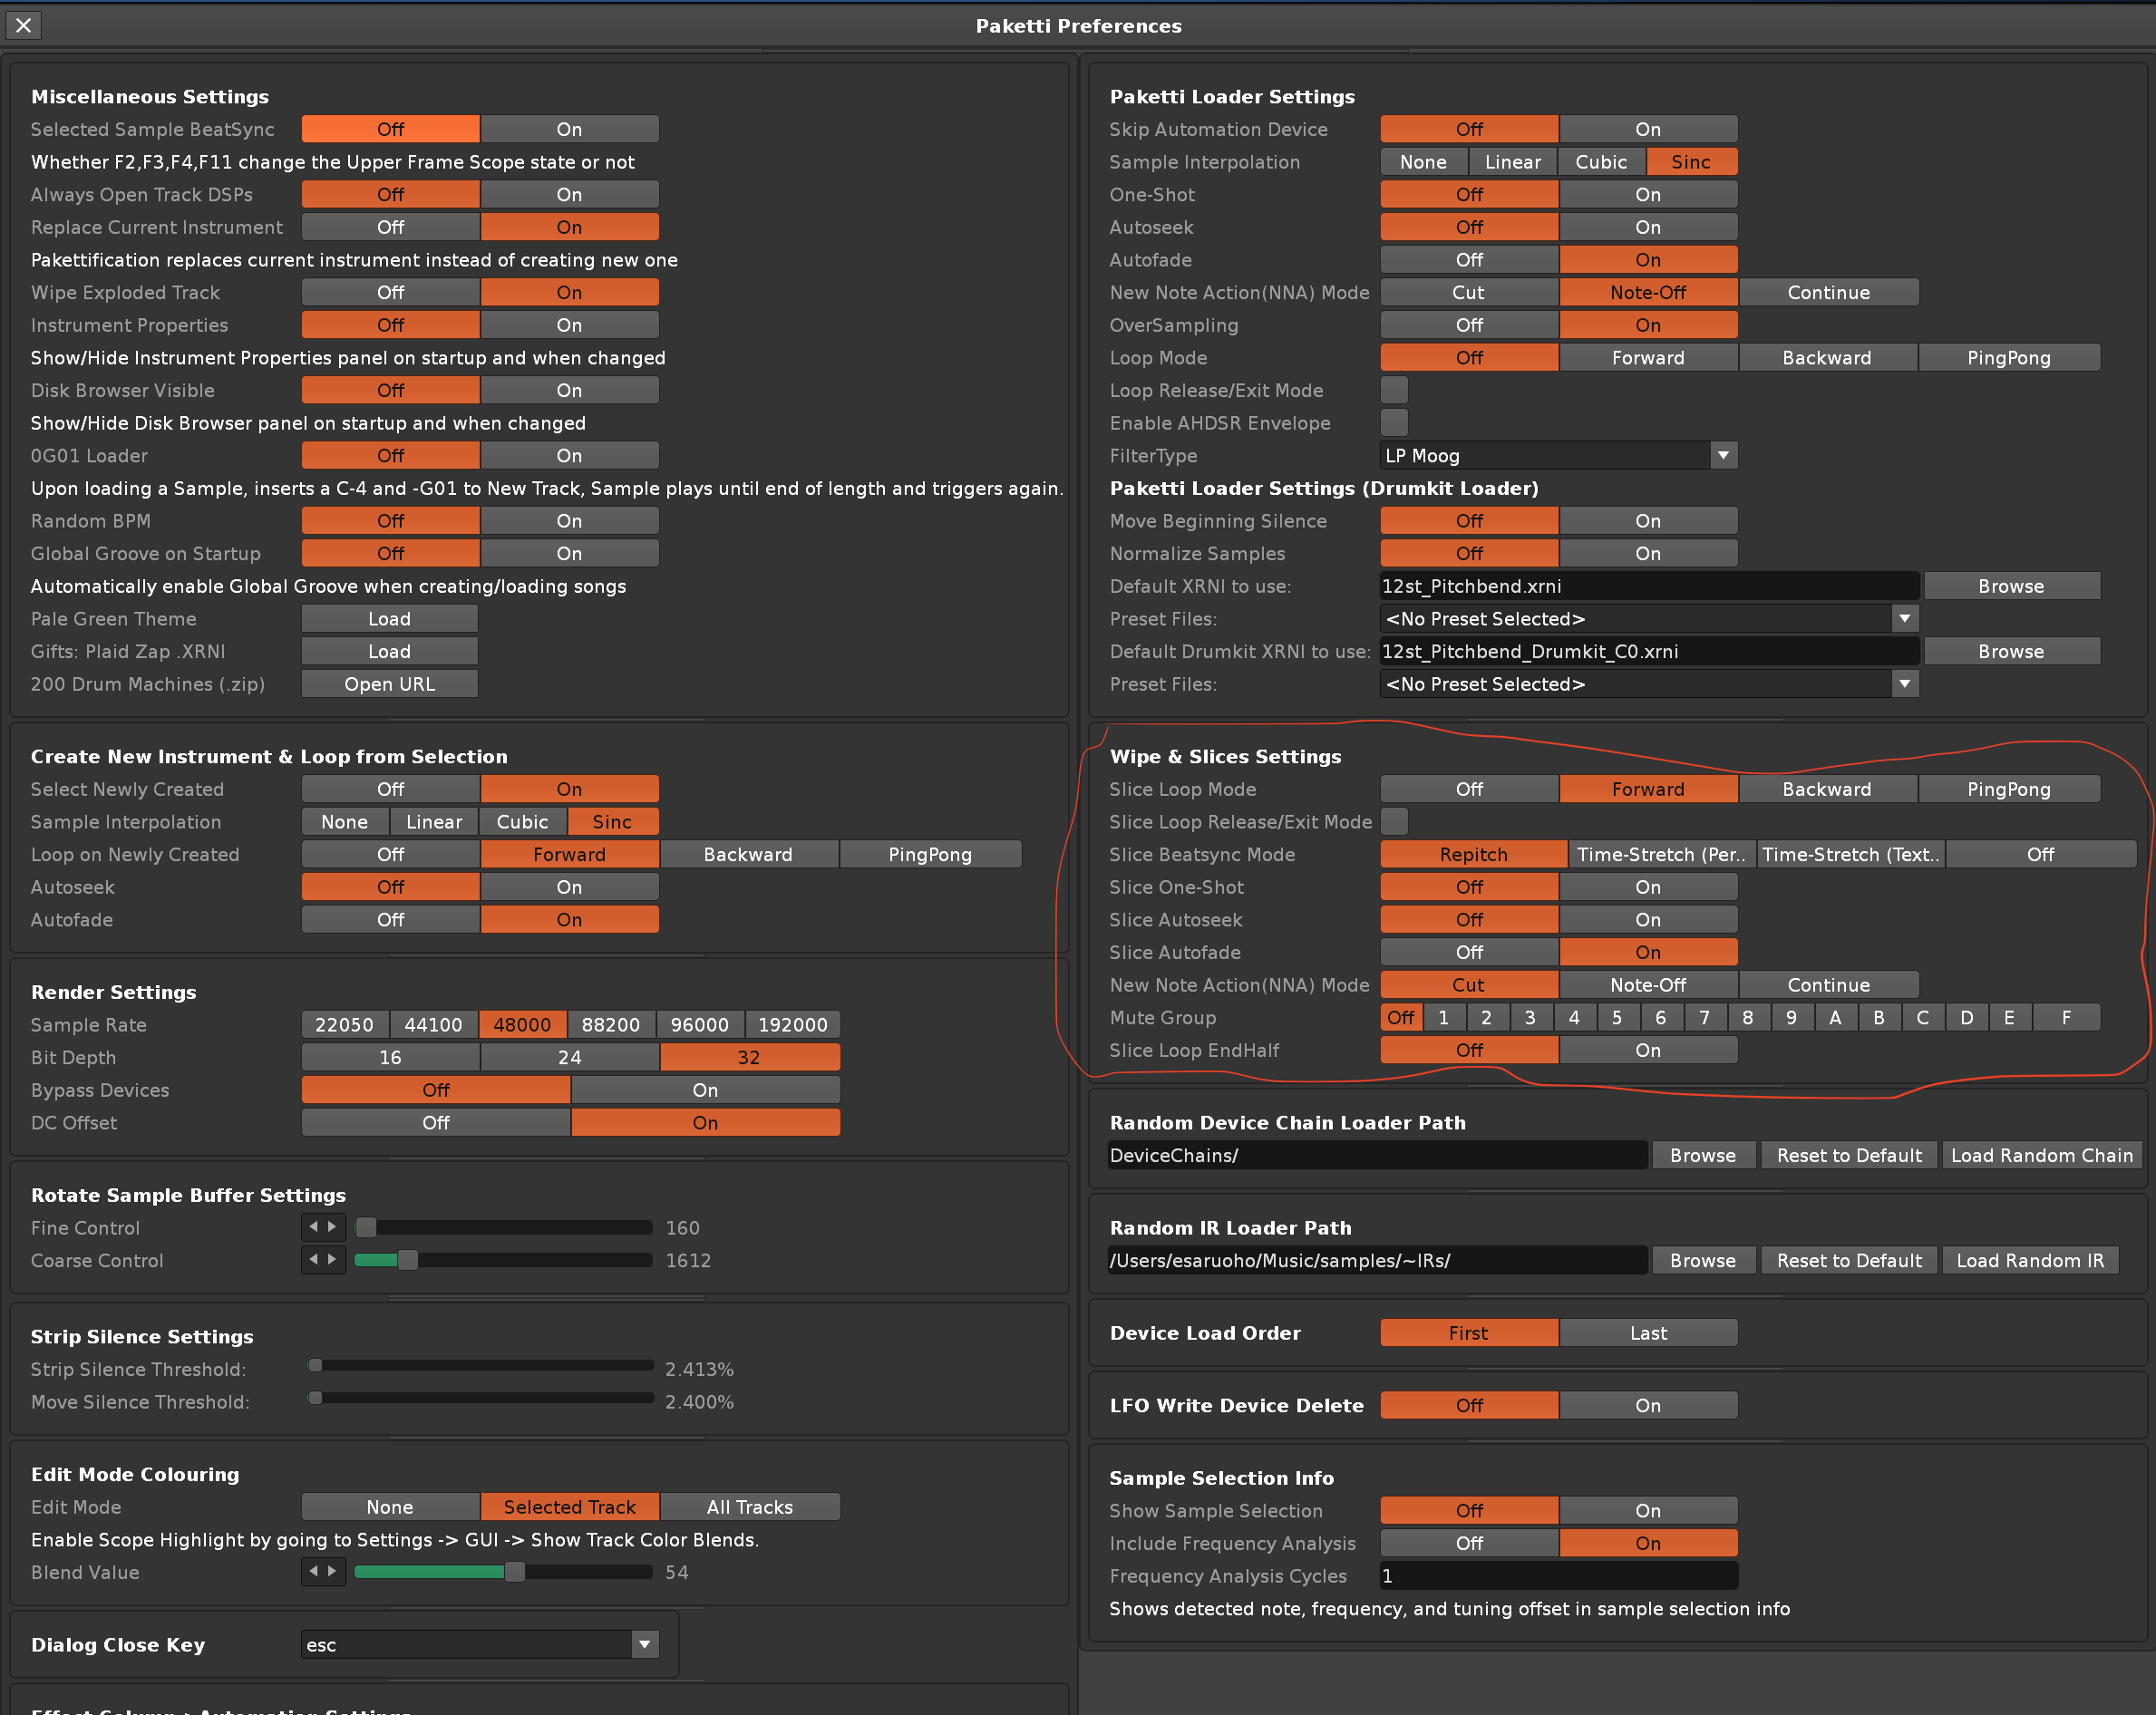Click Load Random Chain button
The width and height of the screenshot is (2156, 1715).
coord(2041,1156)
